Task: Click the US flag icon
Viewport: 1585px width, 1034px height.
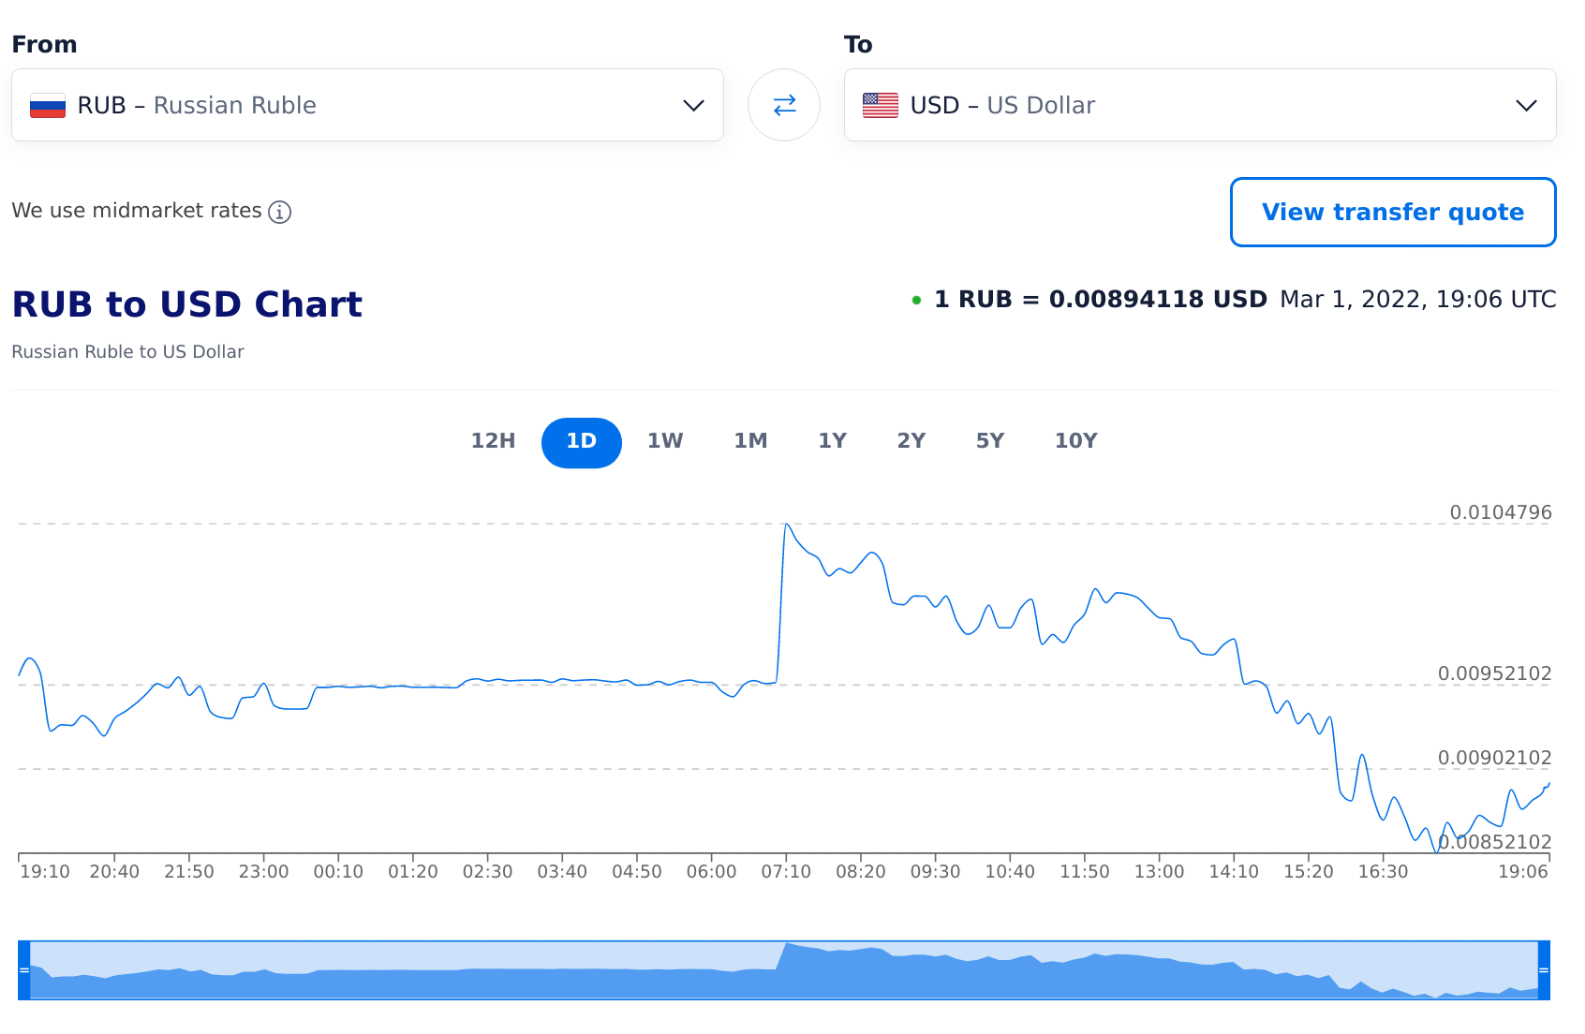Action: click(x=880, y=106)
